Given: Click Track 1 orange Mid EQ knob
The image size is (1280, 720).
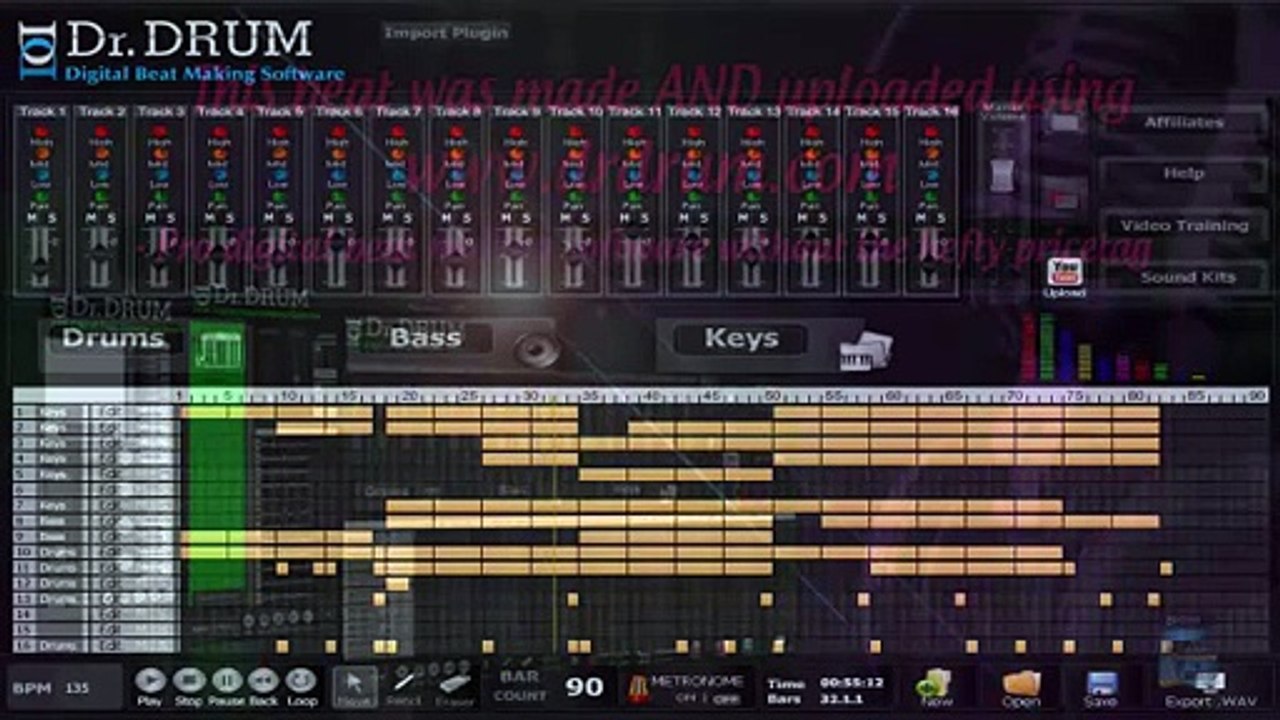Looking at the screenshot, I should tap(42, 152).
